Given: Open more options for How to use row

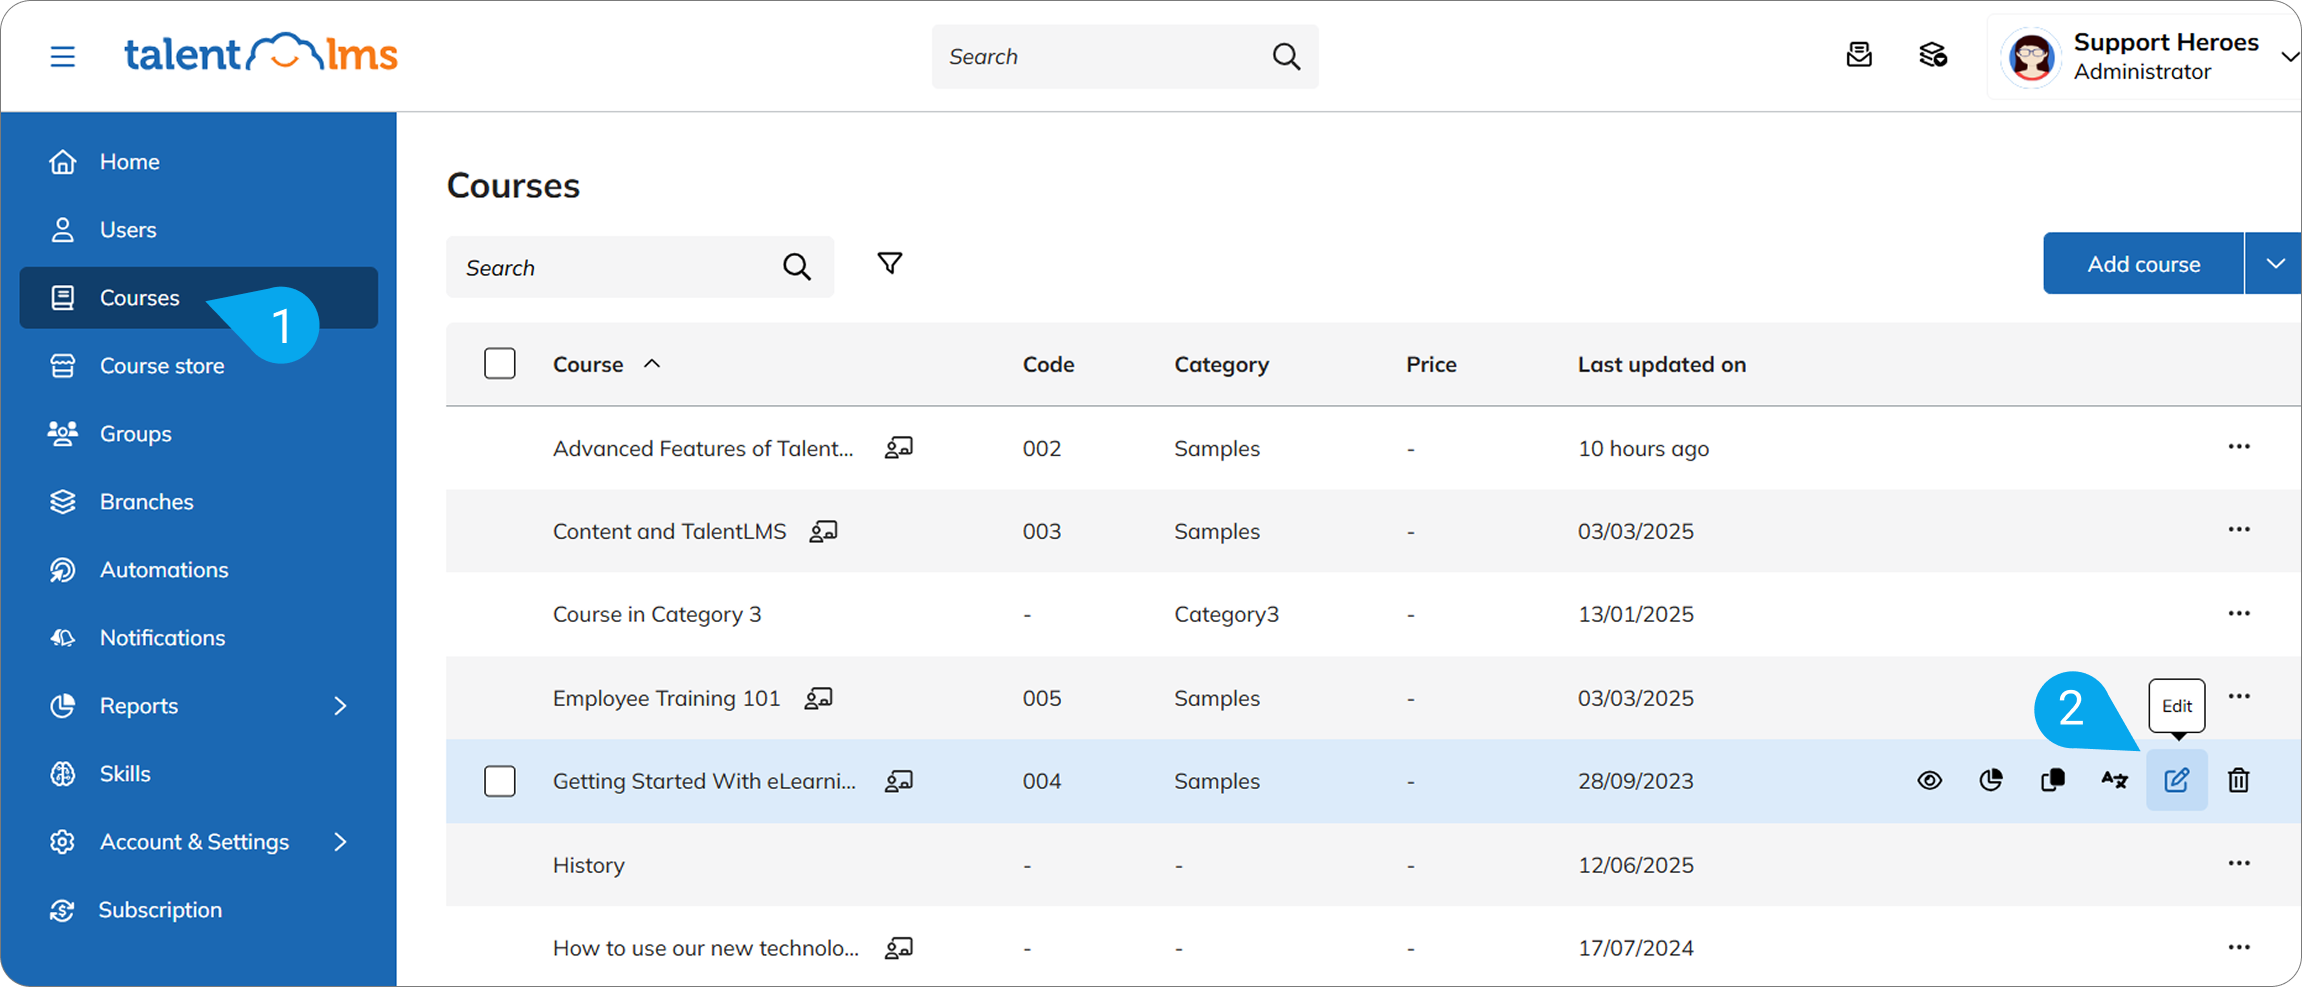Looking at the screenshot, I should (x=2239, y=947).
